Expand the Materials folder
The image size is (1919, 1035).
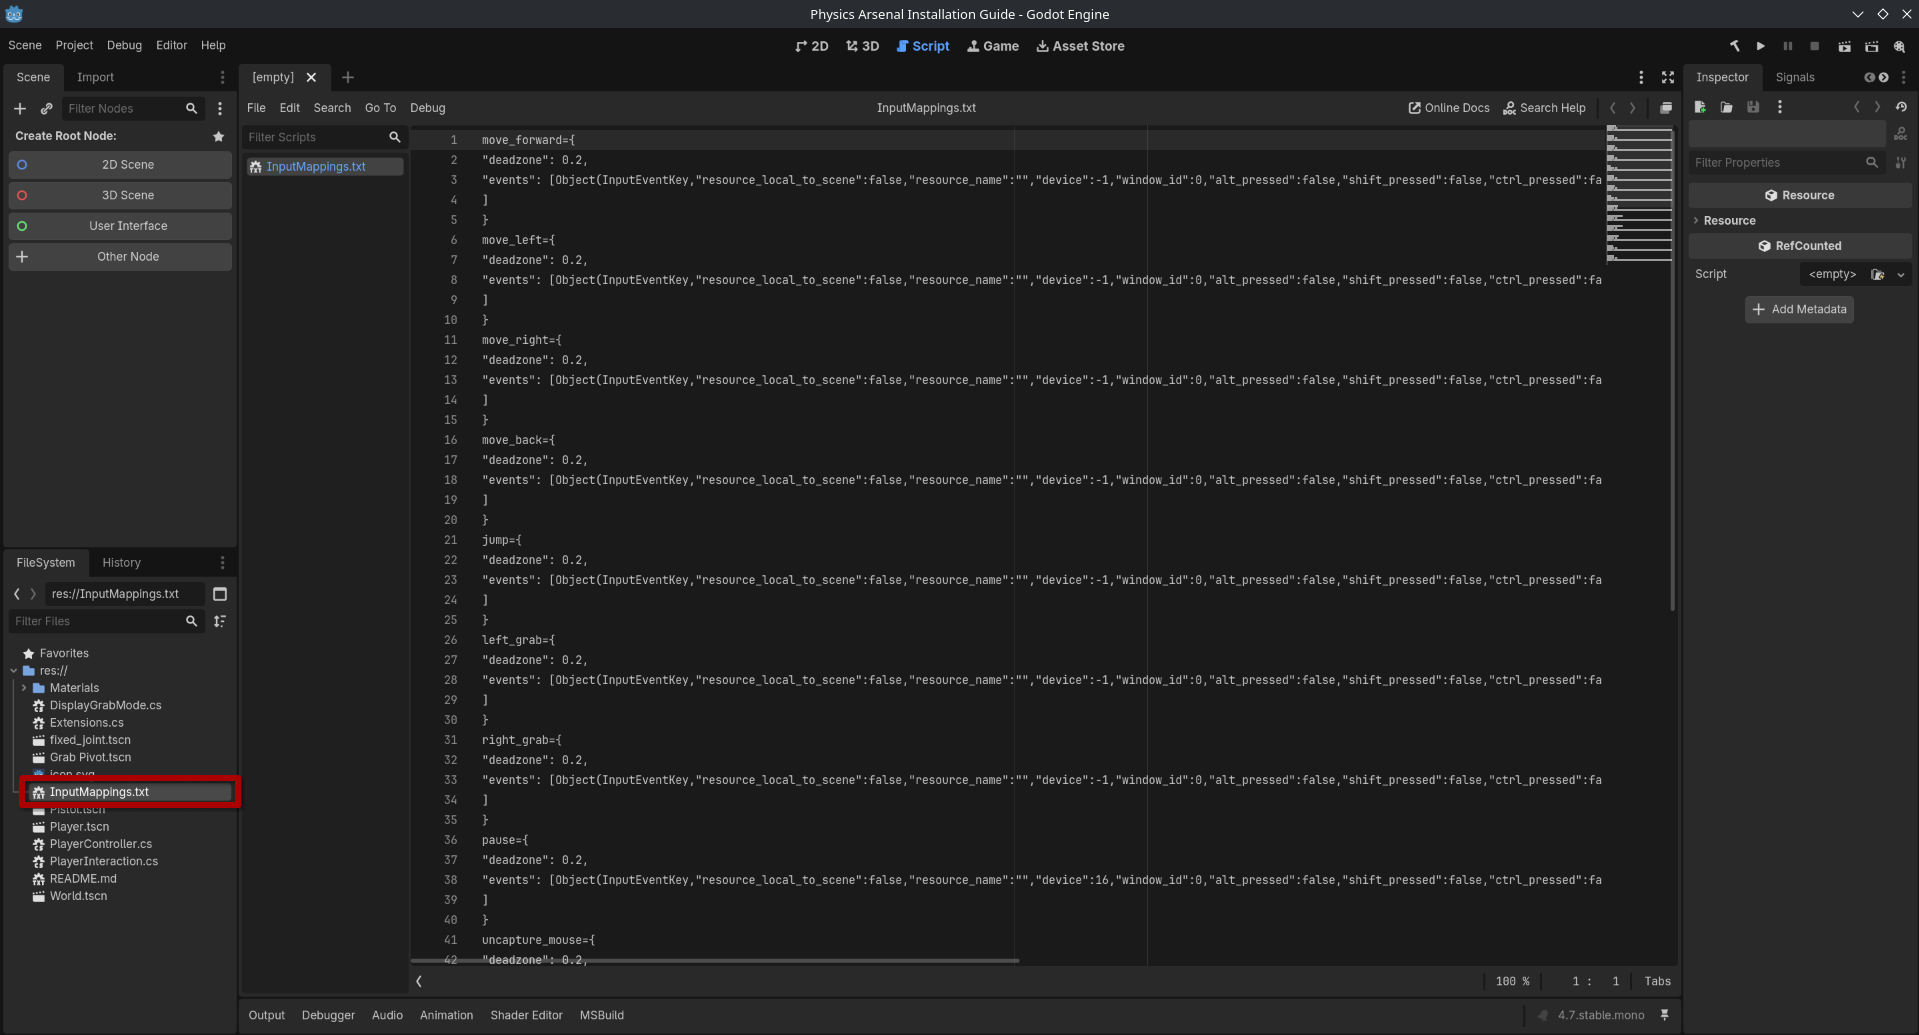click(x=24, y=688)
